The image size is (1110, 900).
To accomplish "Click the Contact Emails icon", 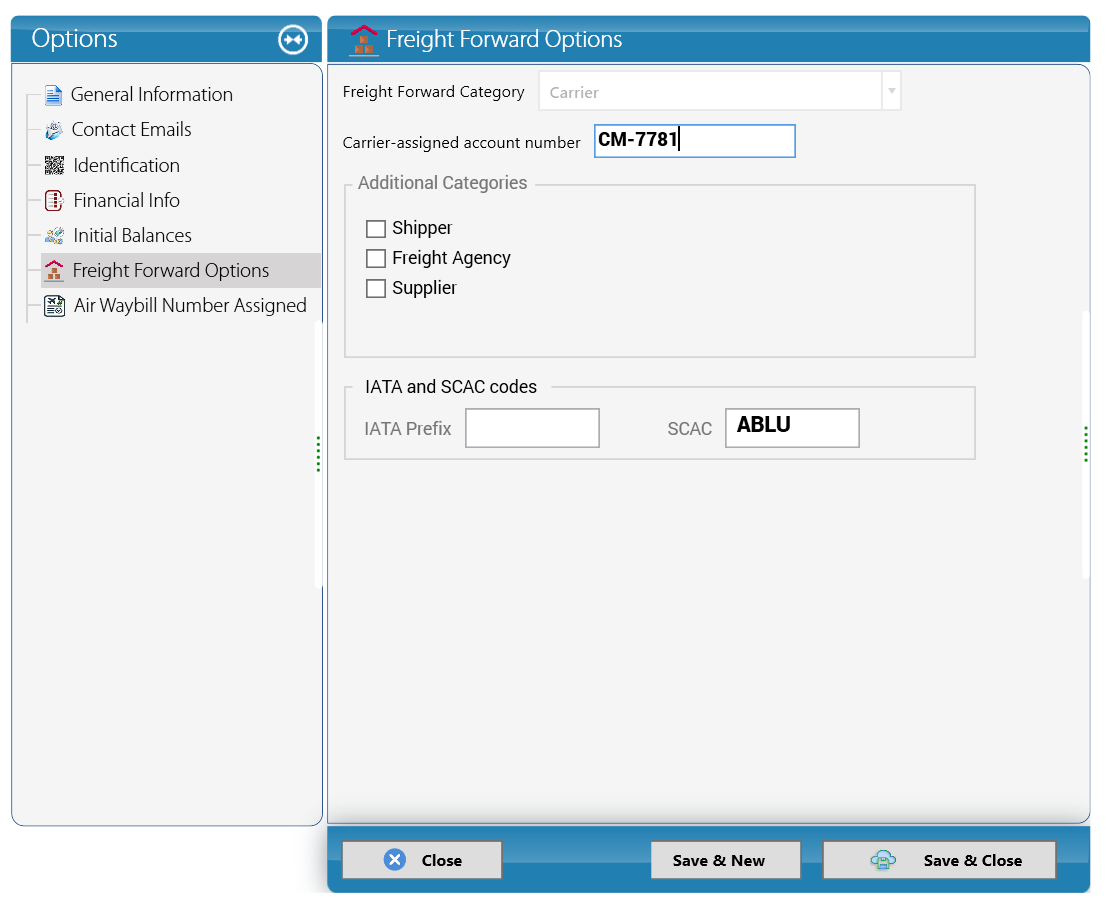I will click(54, 130).
